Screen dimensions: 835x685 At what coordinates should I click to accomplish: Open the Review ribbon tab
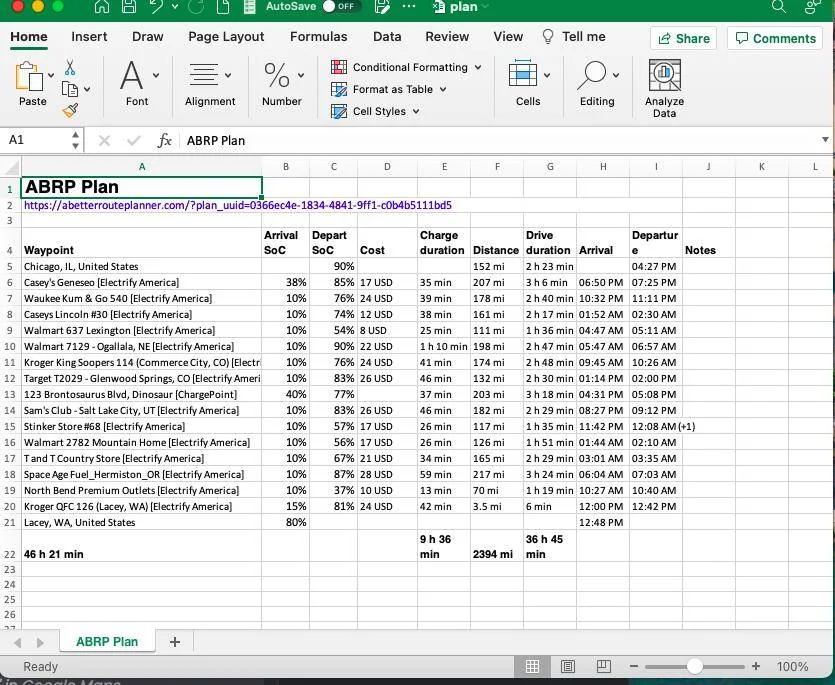pyautogui.click(x=447, y=37)
